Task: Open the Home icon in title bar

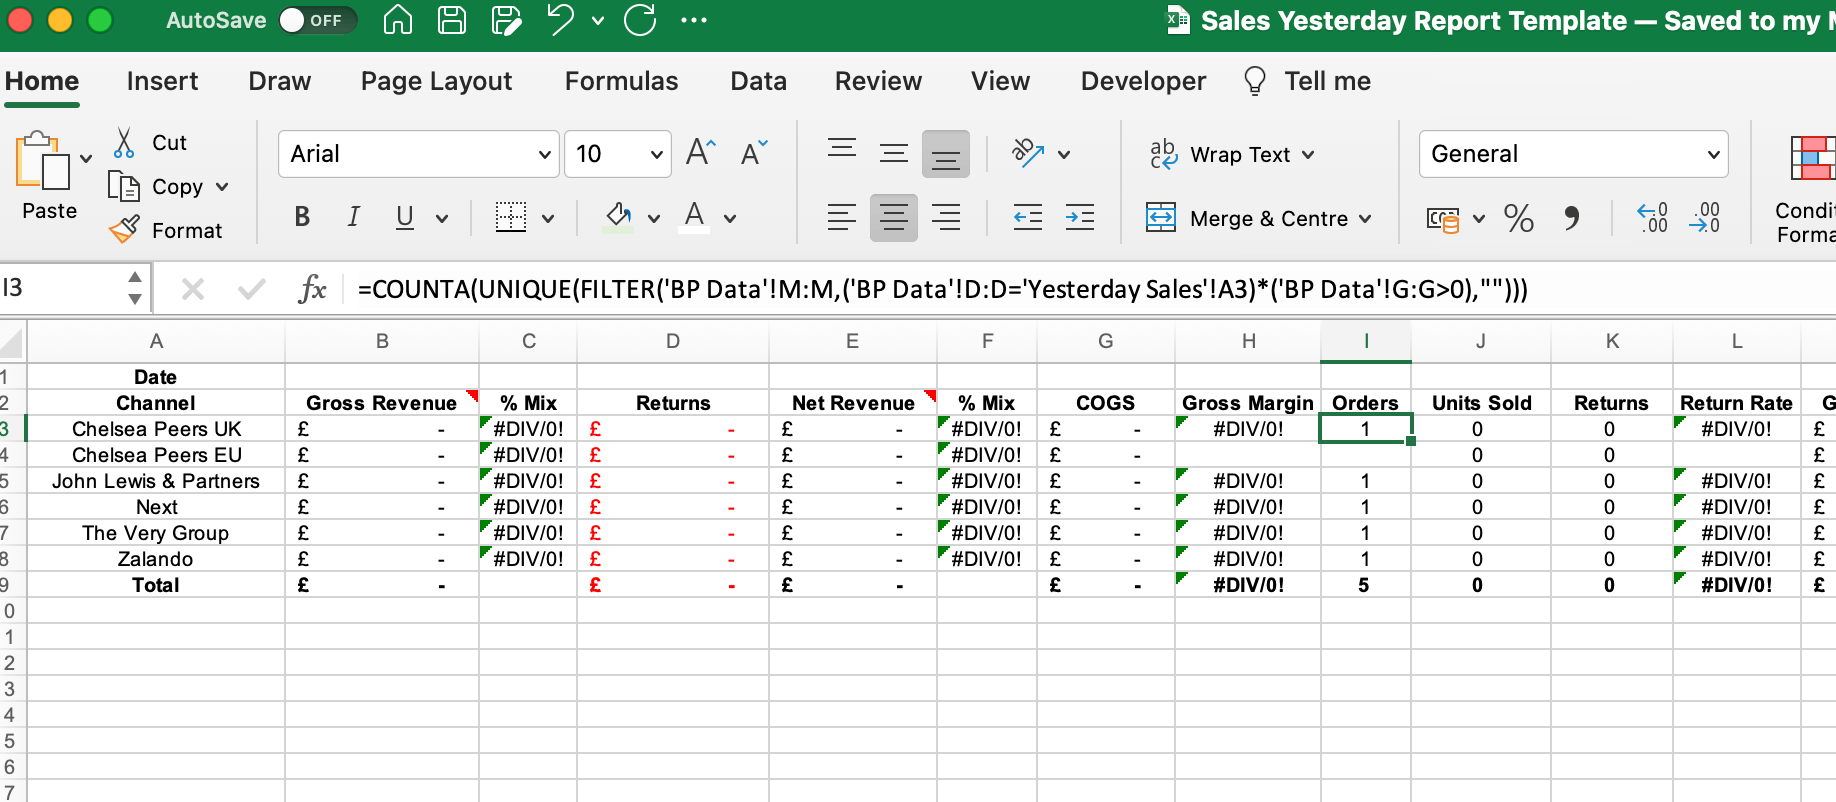Action: 398,20
